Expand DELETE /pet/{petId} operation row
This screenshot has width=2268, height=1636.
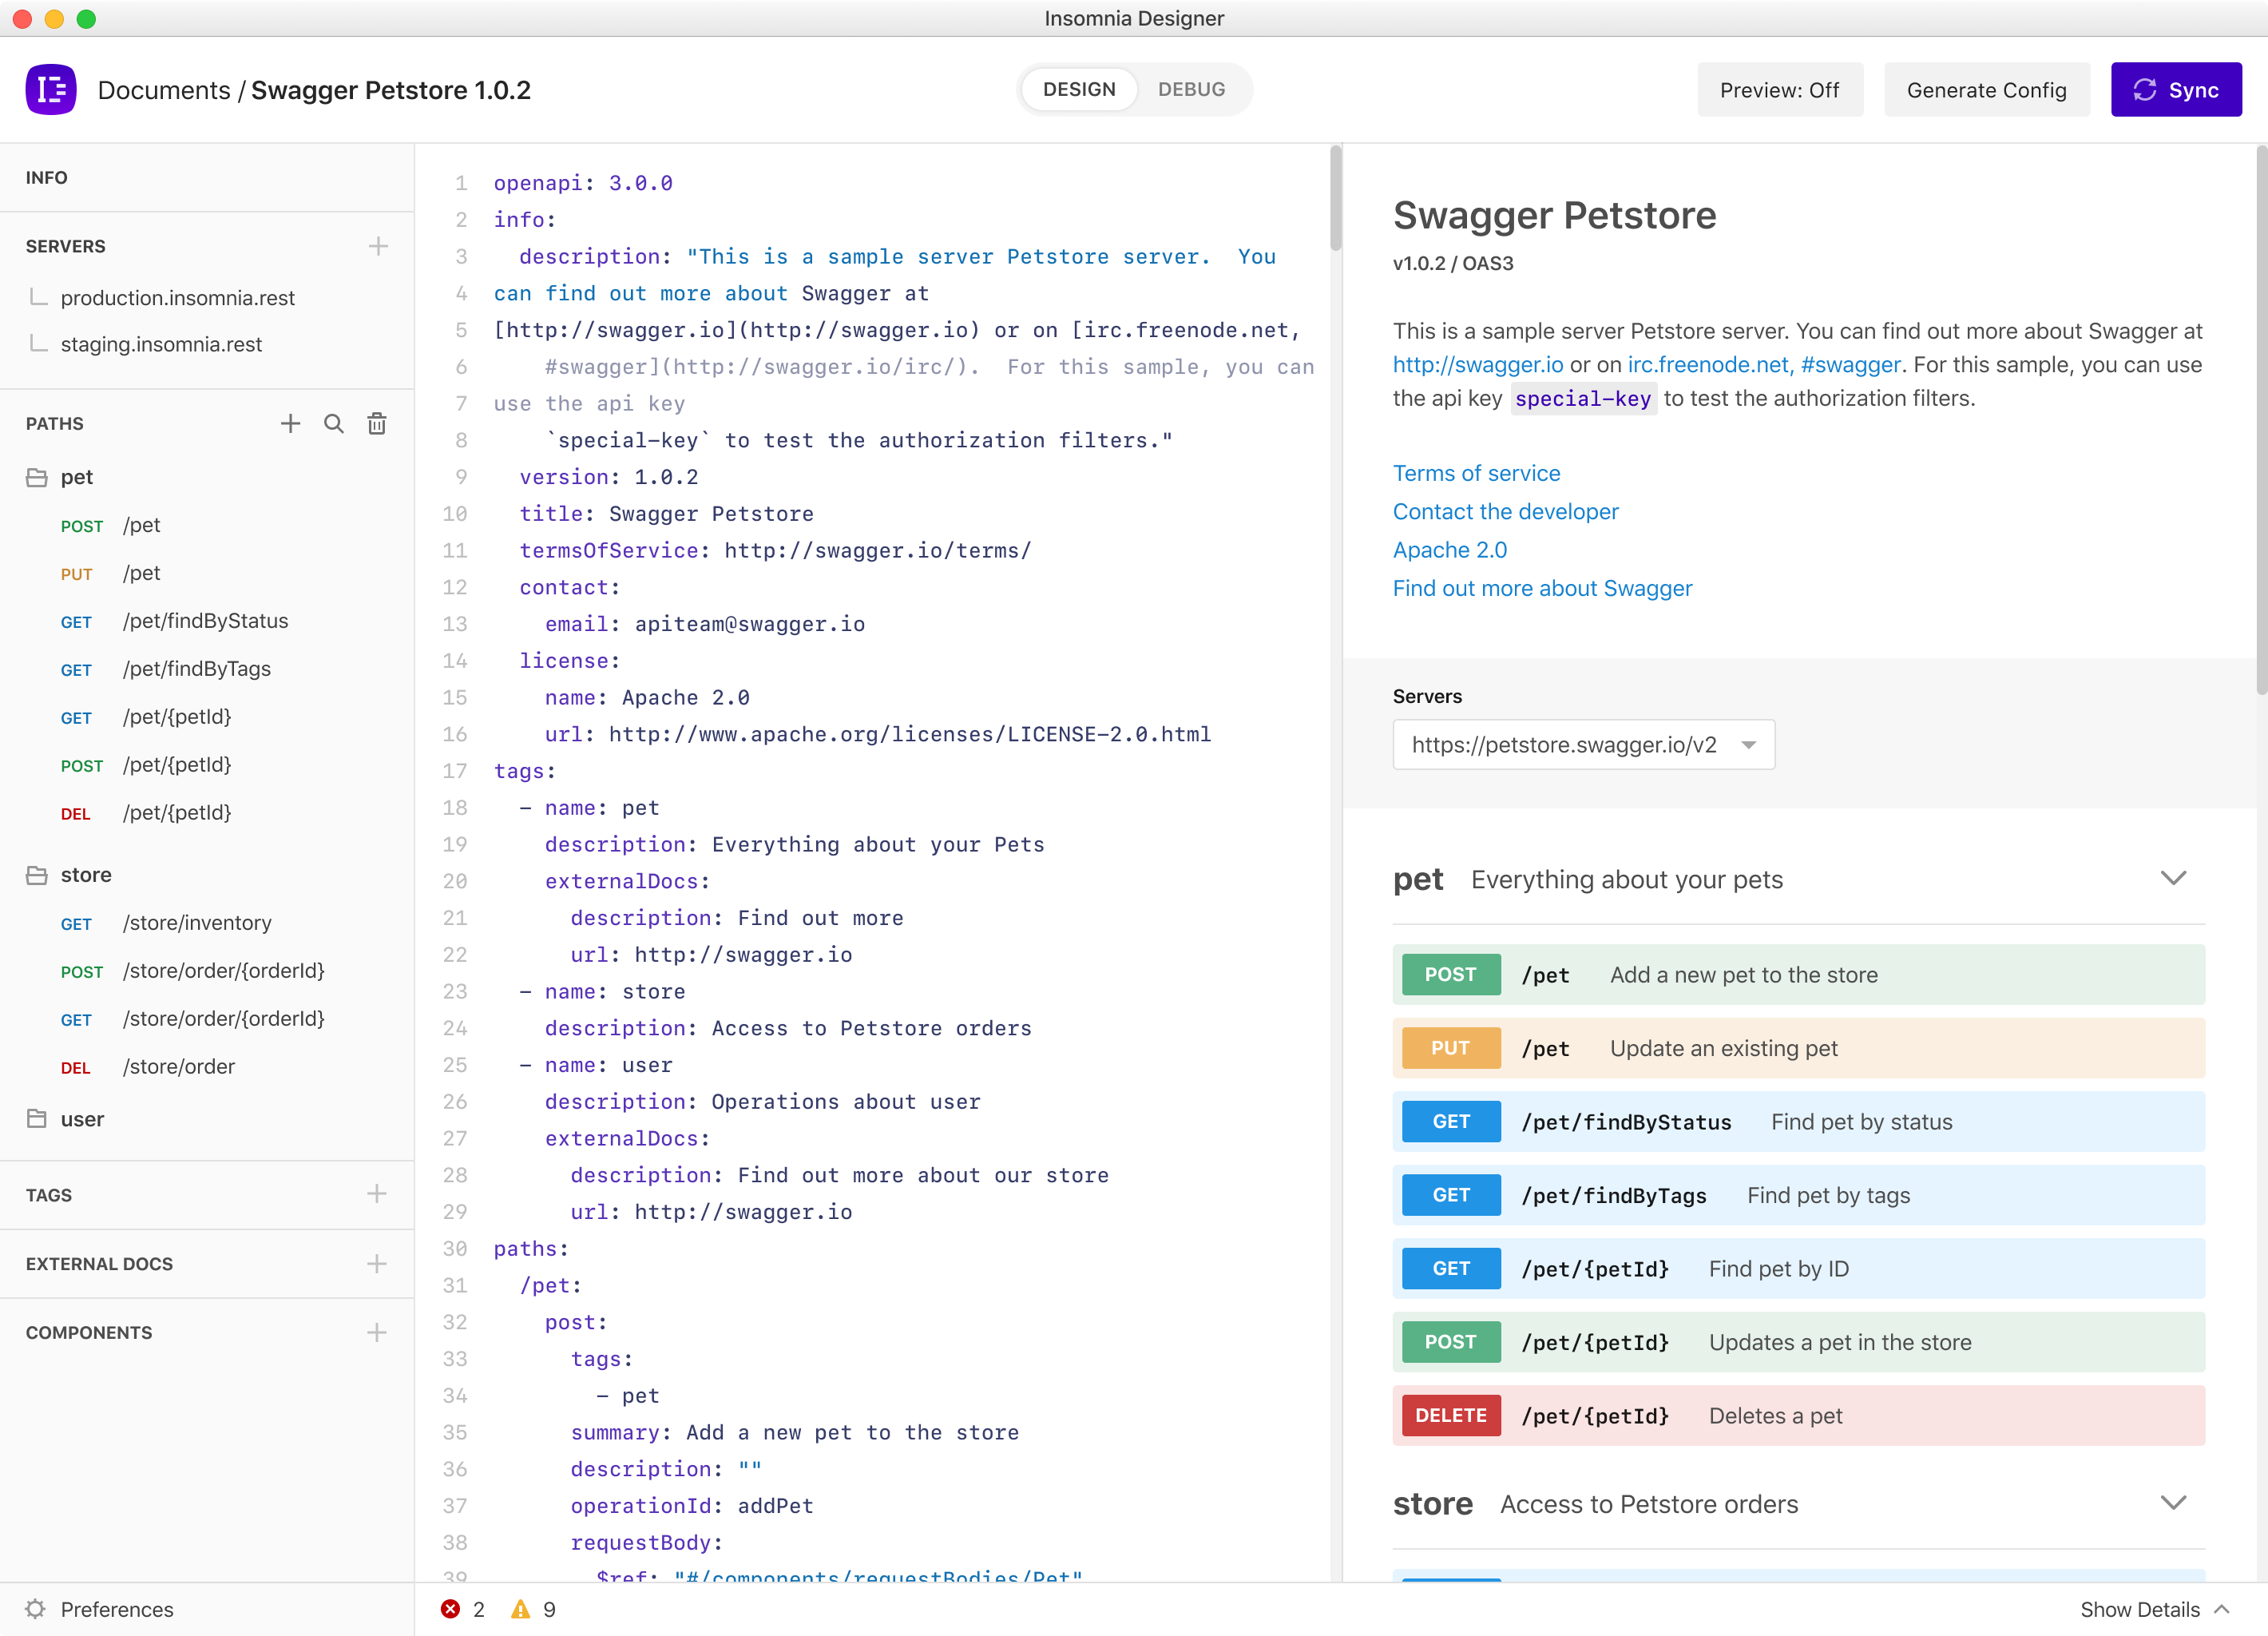(1798, 1416)
